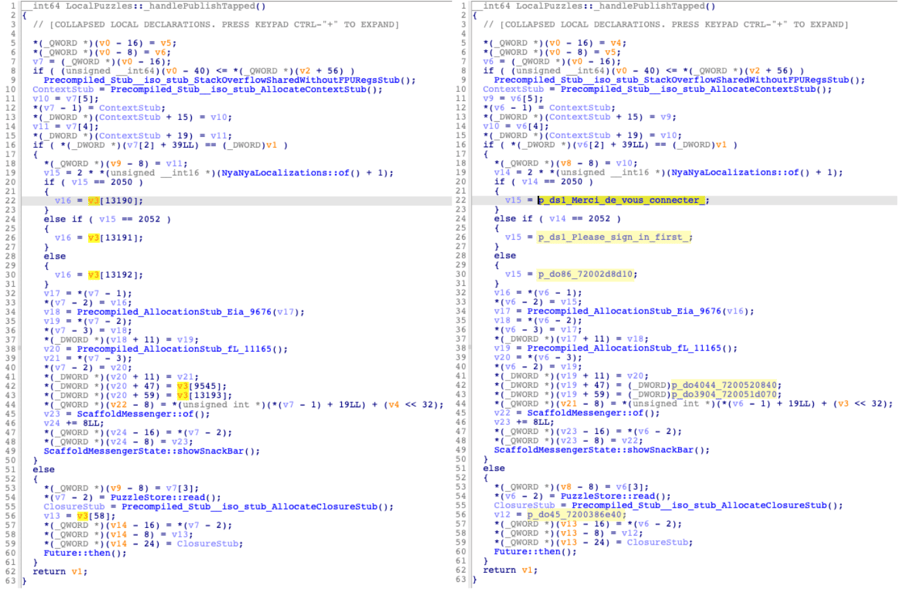
Task: Open Future::then() call in right pane
Action: (x=535, y=552)
